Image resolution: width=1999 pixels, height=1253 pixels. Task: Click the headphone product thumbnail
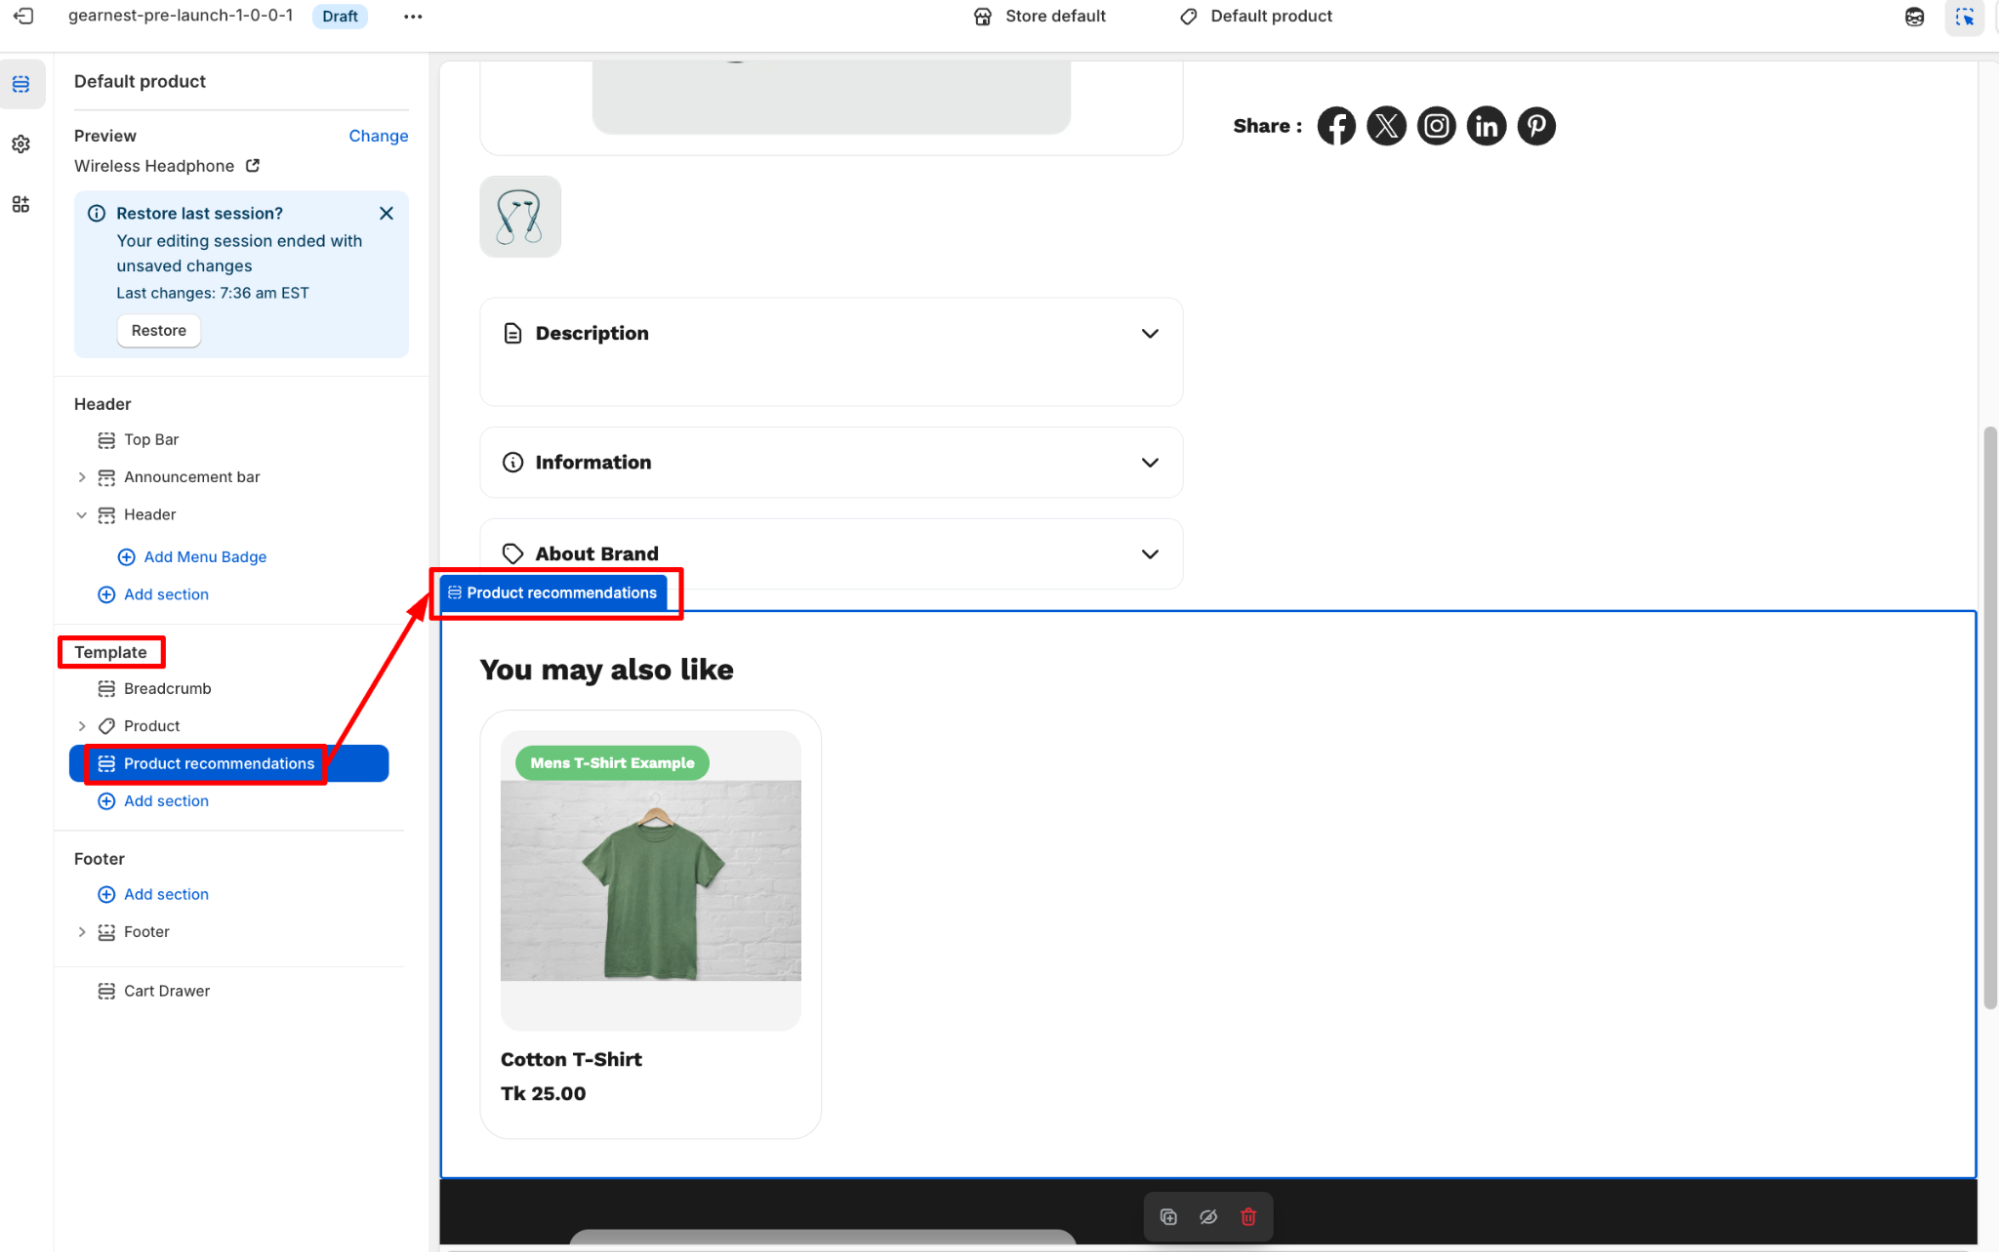(520, 216)
